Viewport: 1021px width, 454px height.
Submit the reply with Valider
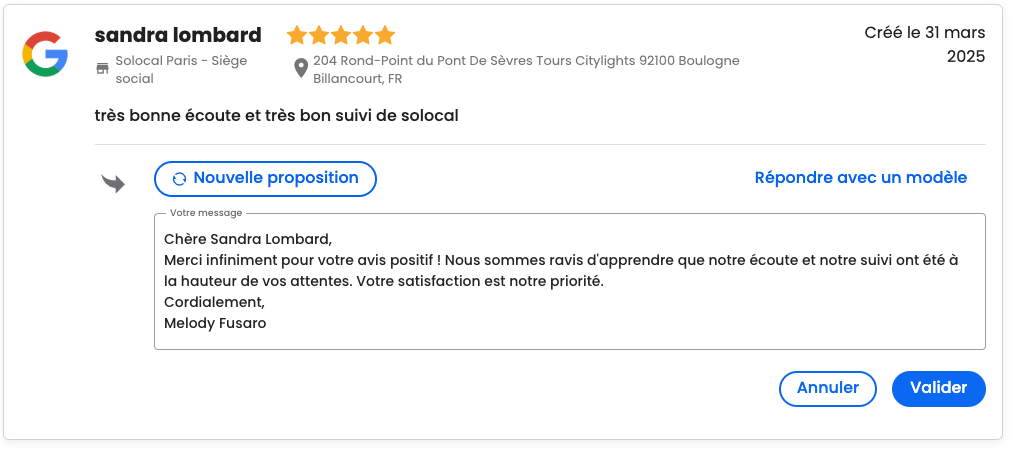point(938,389)
